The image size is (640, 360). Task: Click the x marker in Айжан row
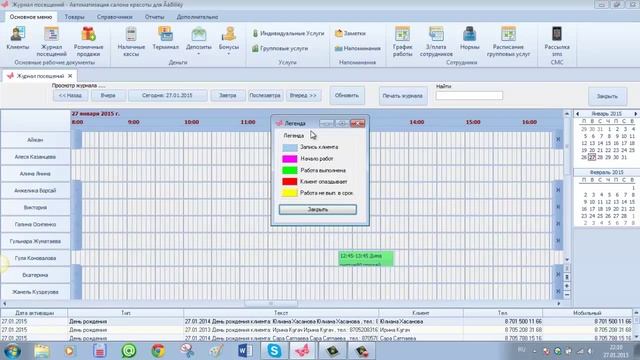click(558, 140)
